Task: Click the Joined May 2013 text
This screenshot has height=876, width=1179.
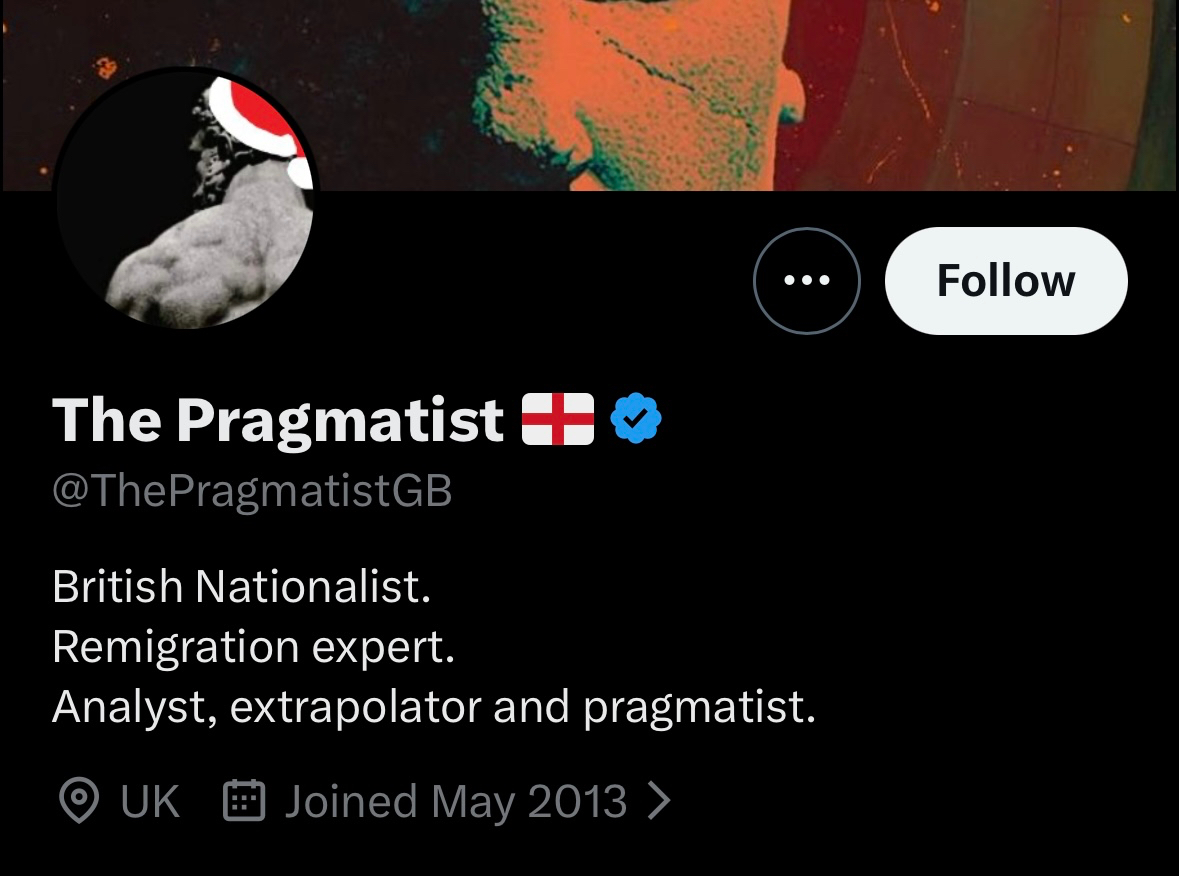Action: [455, 801]
